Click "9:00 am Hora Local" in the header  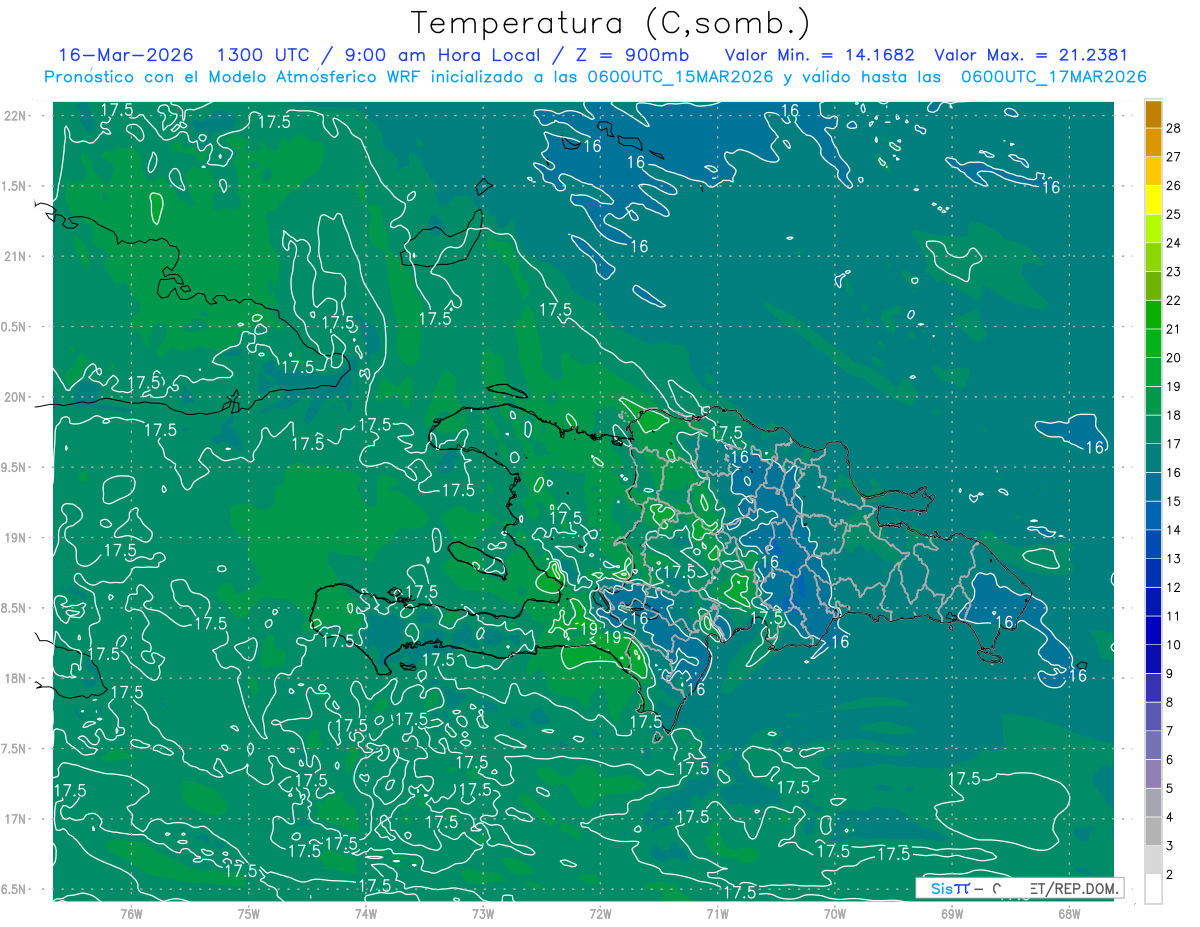(x=439, y=55)
